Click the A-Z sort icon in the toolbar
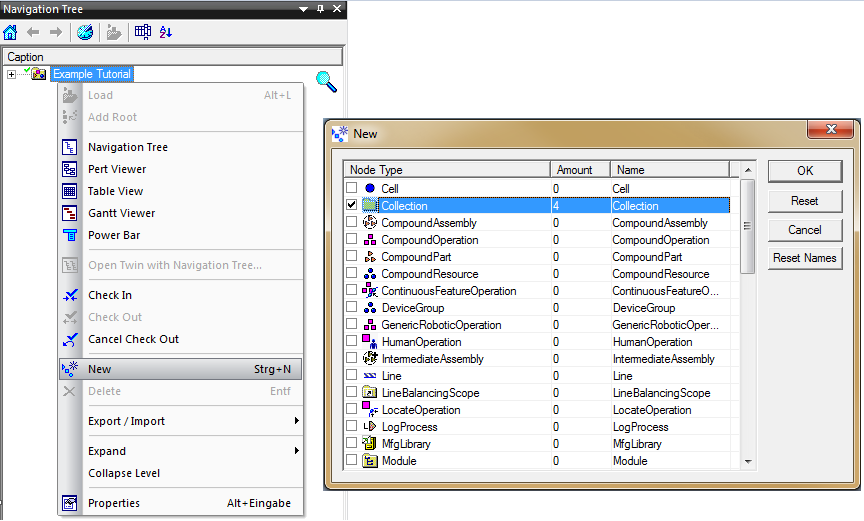864x521 pixels. [165, 32]
